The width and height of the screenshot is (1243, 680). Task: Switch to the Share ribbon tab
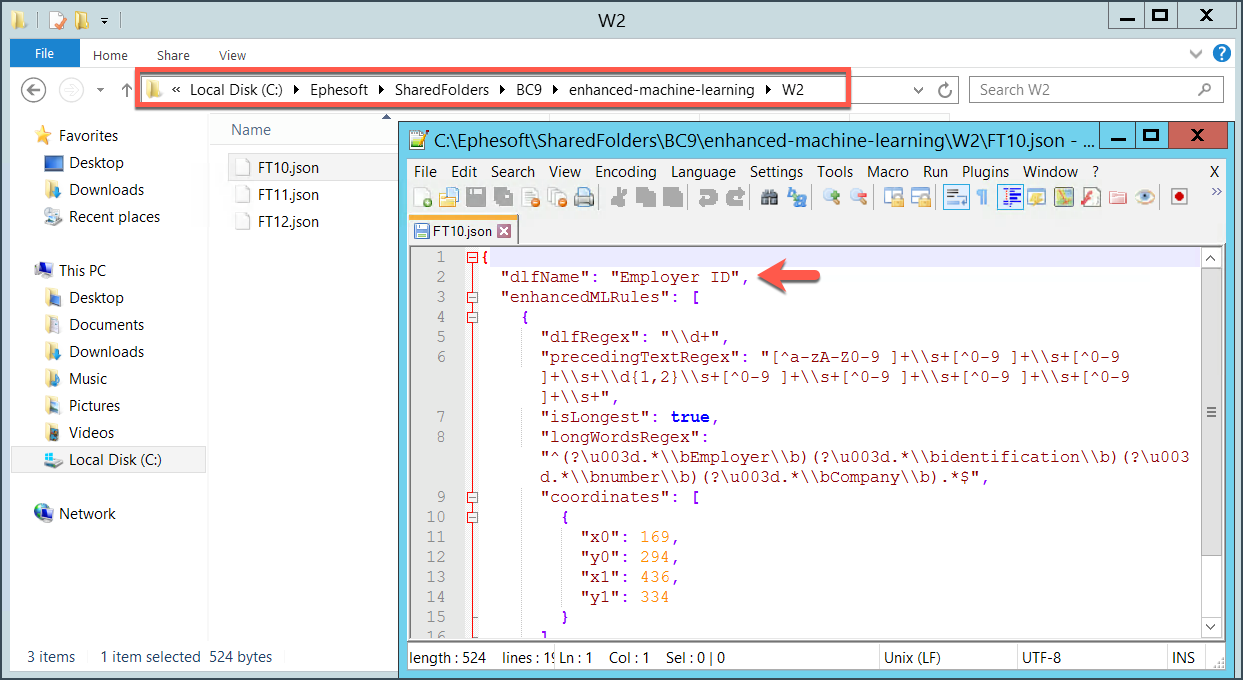click(x=173, y=55)
